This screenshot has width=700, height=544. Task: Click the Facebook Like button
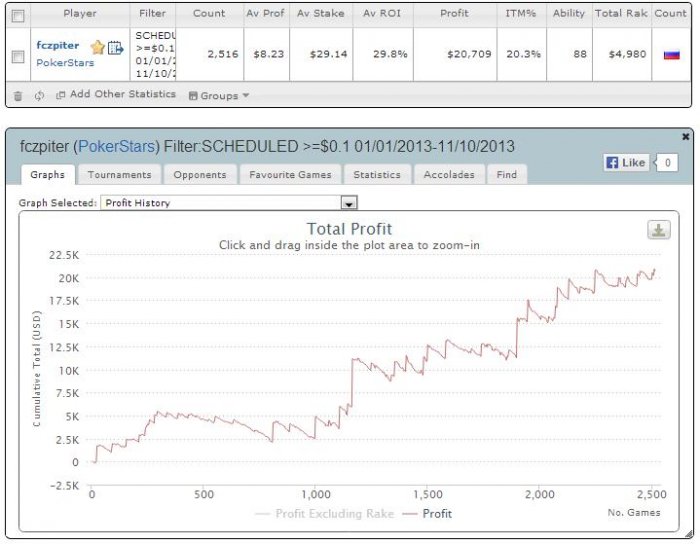tap(626, 162)
